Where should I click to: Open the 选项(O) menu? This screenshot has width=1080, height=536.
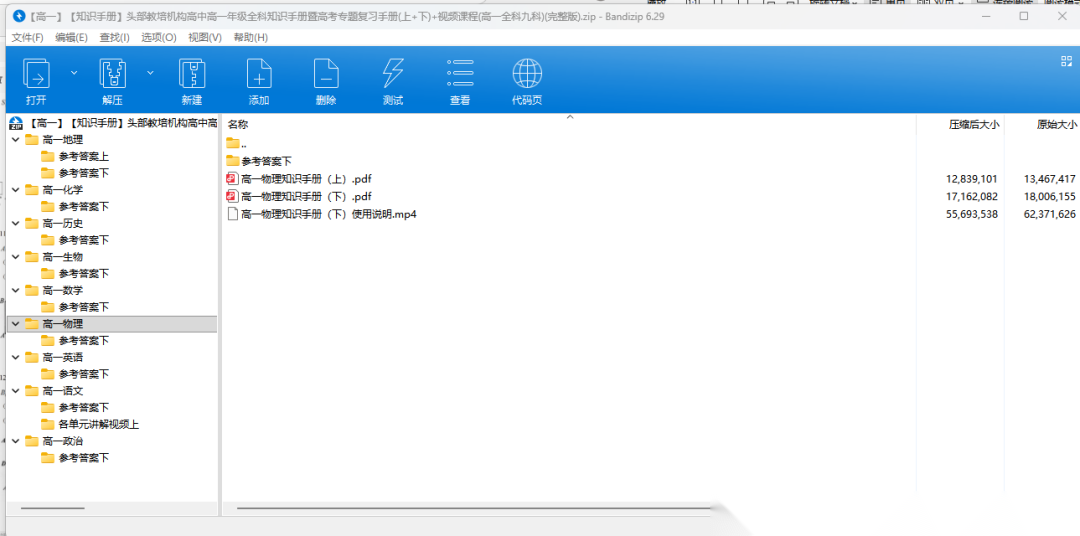pos(158,37)
